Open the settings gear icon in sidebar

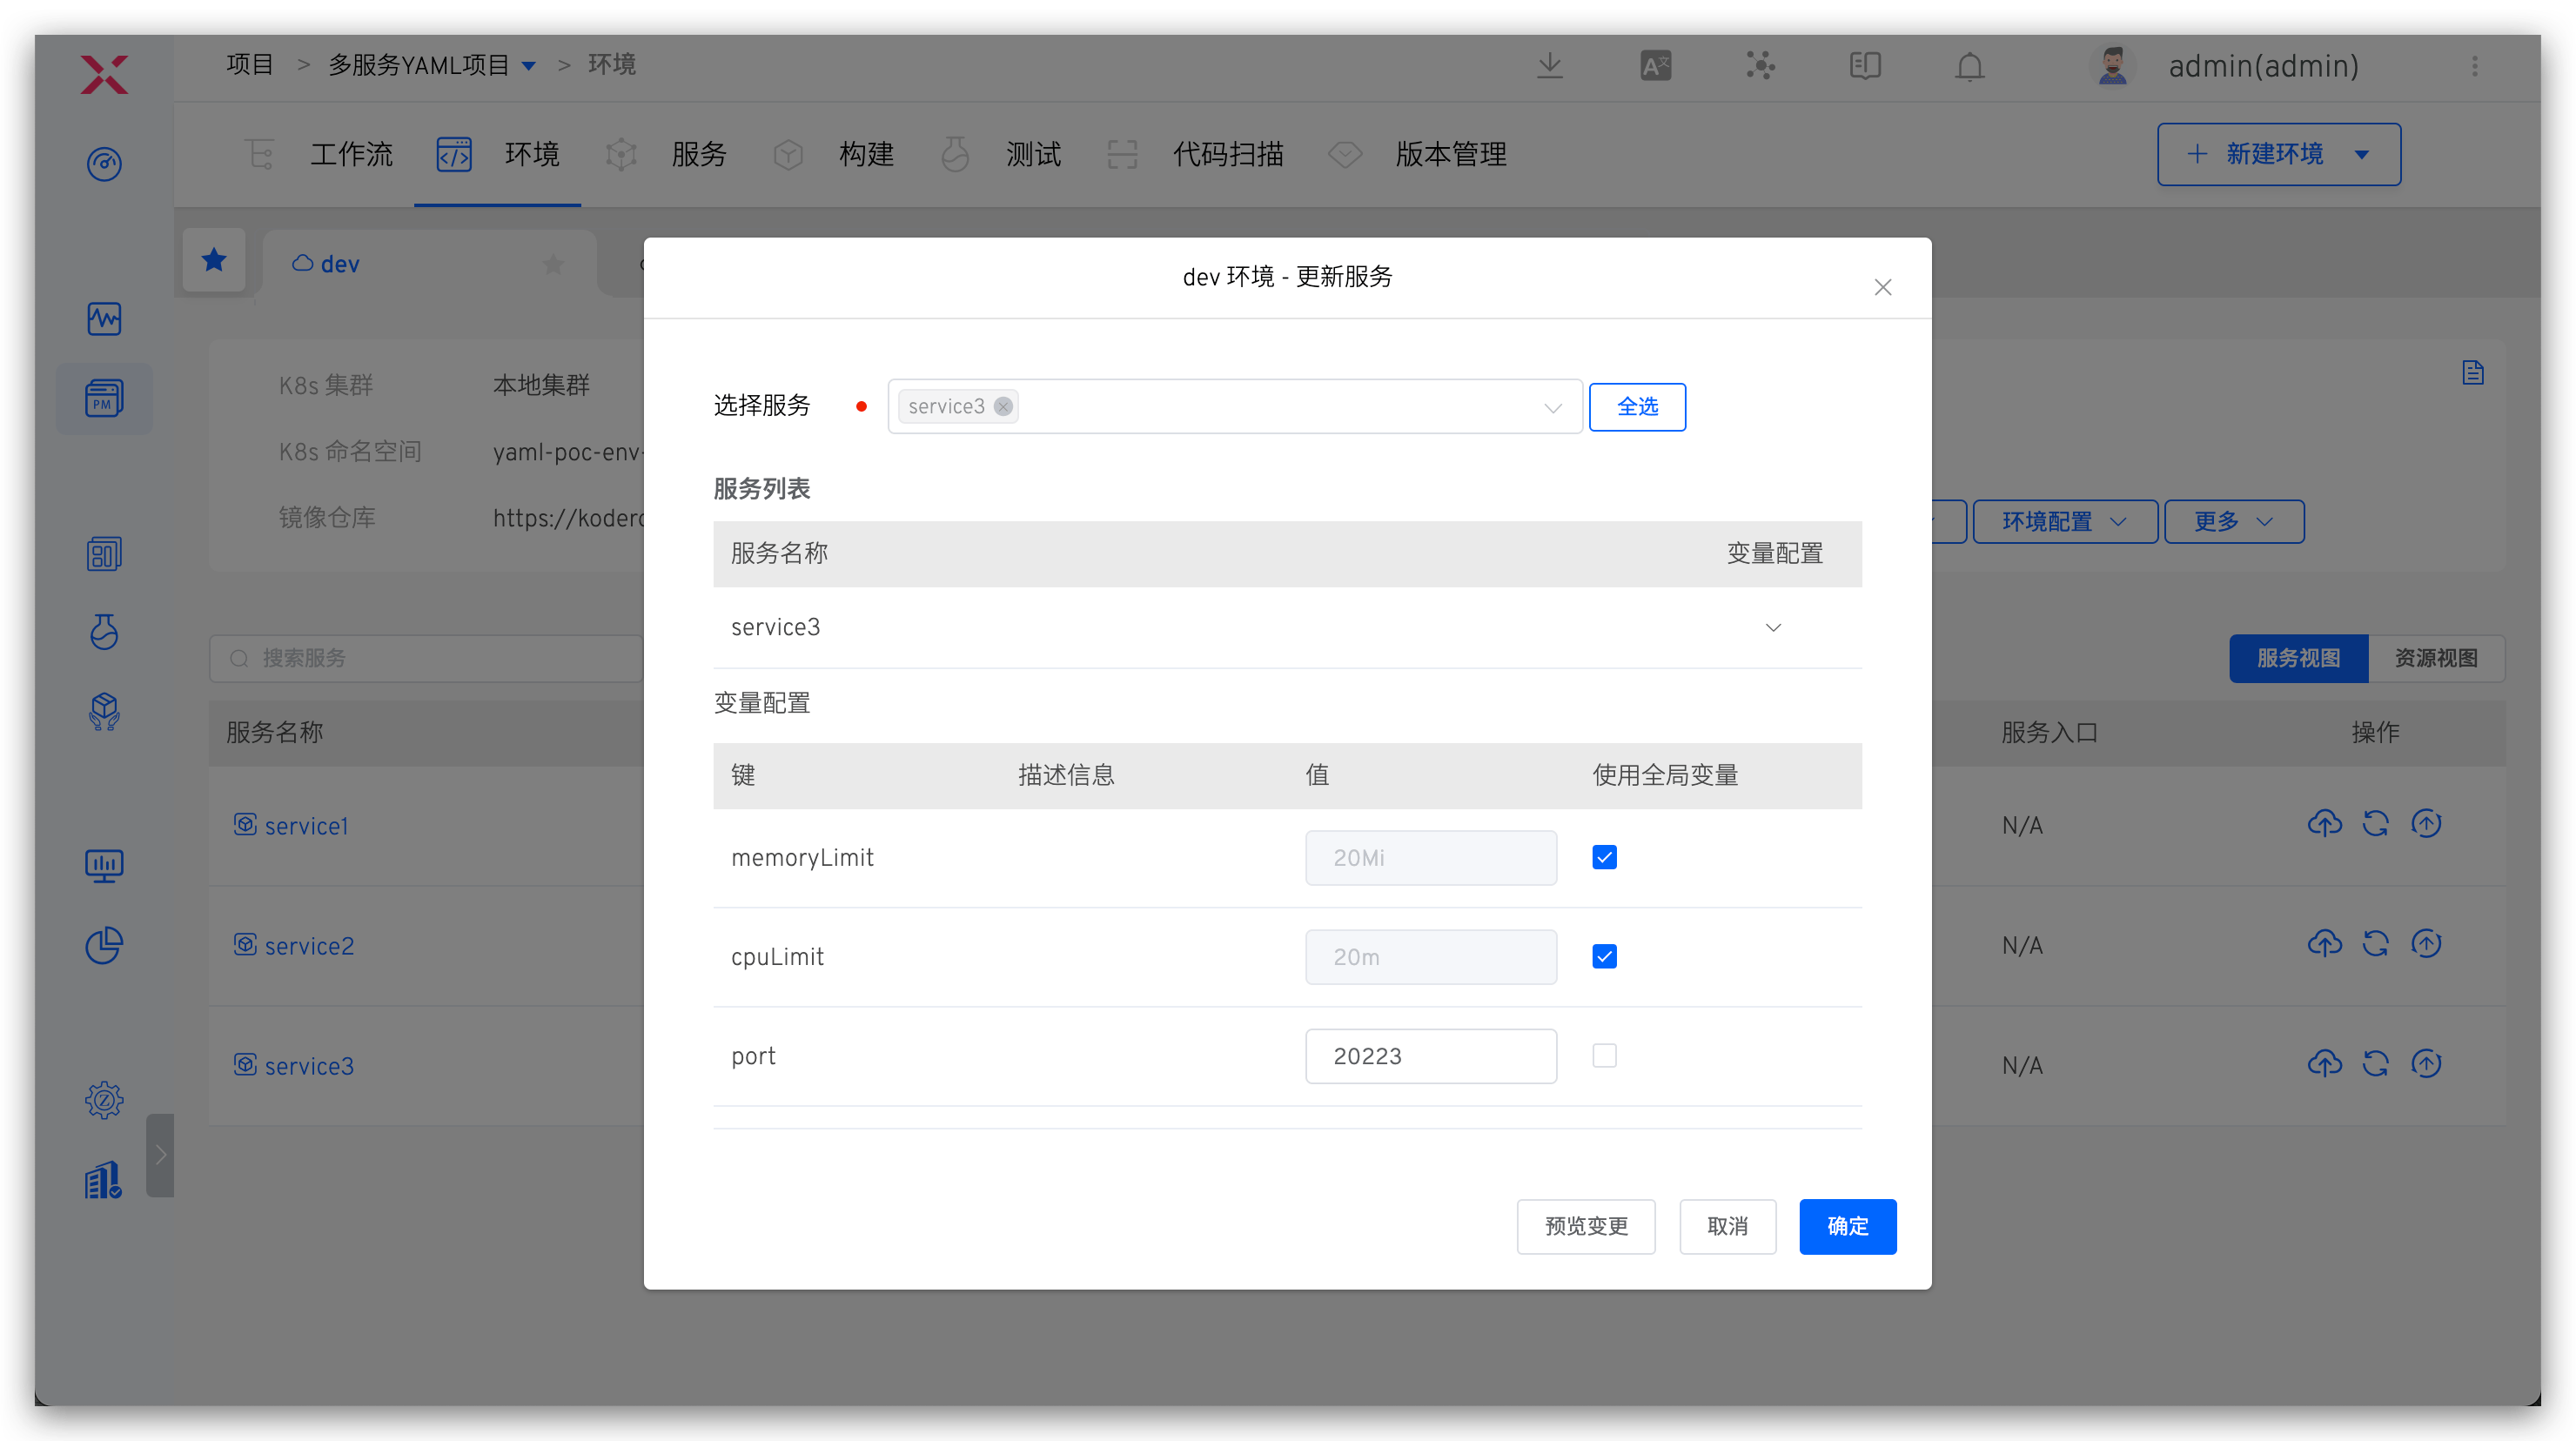104,1099
